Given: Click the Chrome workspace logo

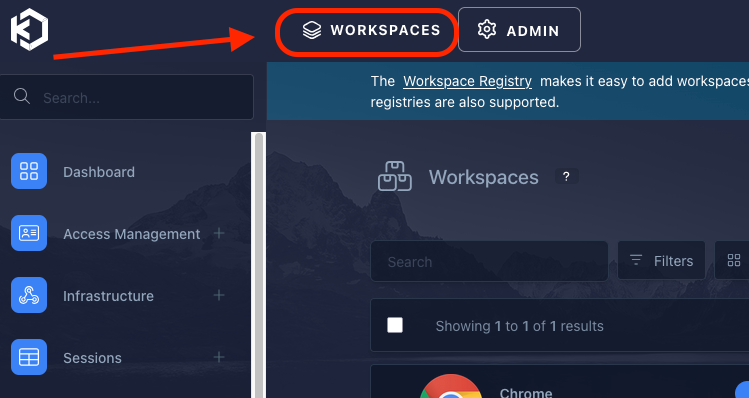Looking at the screenshot, I should (x=450, y=387).
